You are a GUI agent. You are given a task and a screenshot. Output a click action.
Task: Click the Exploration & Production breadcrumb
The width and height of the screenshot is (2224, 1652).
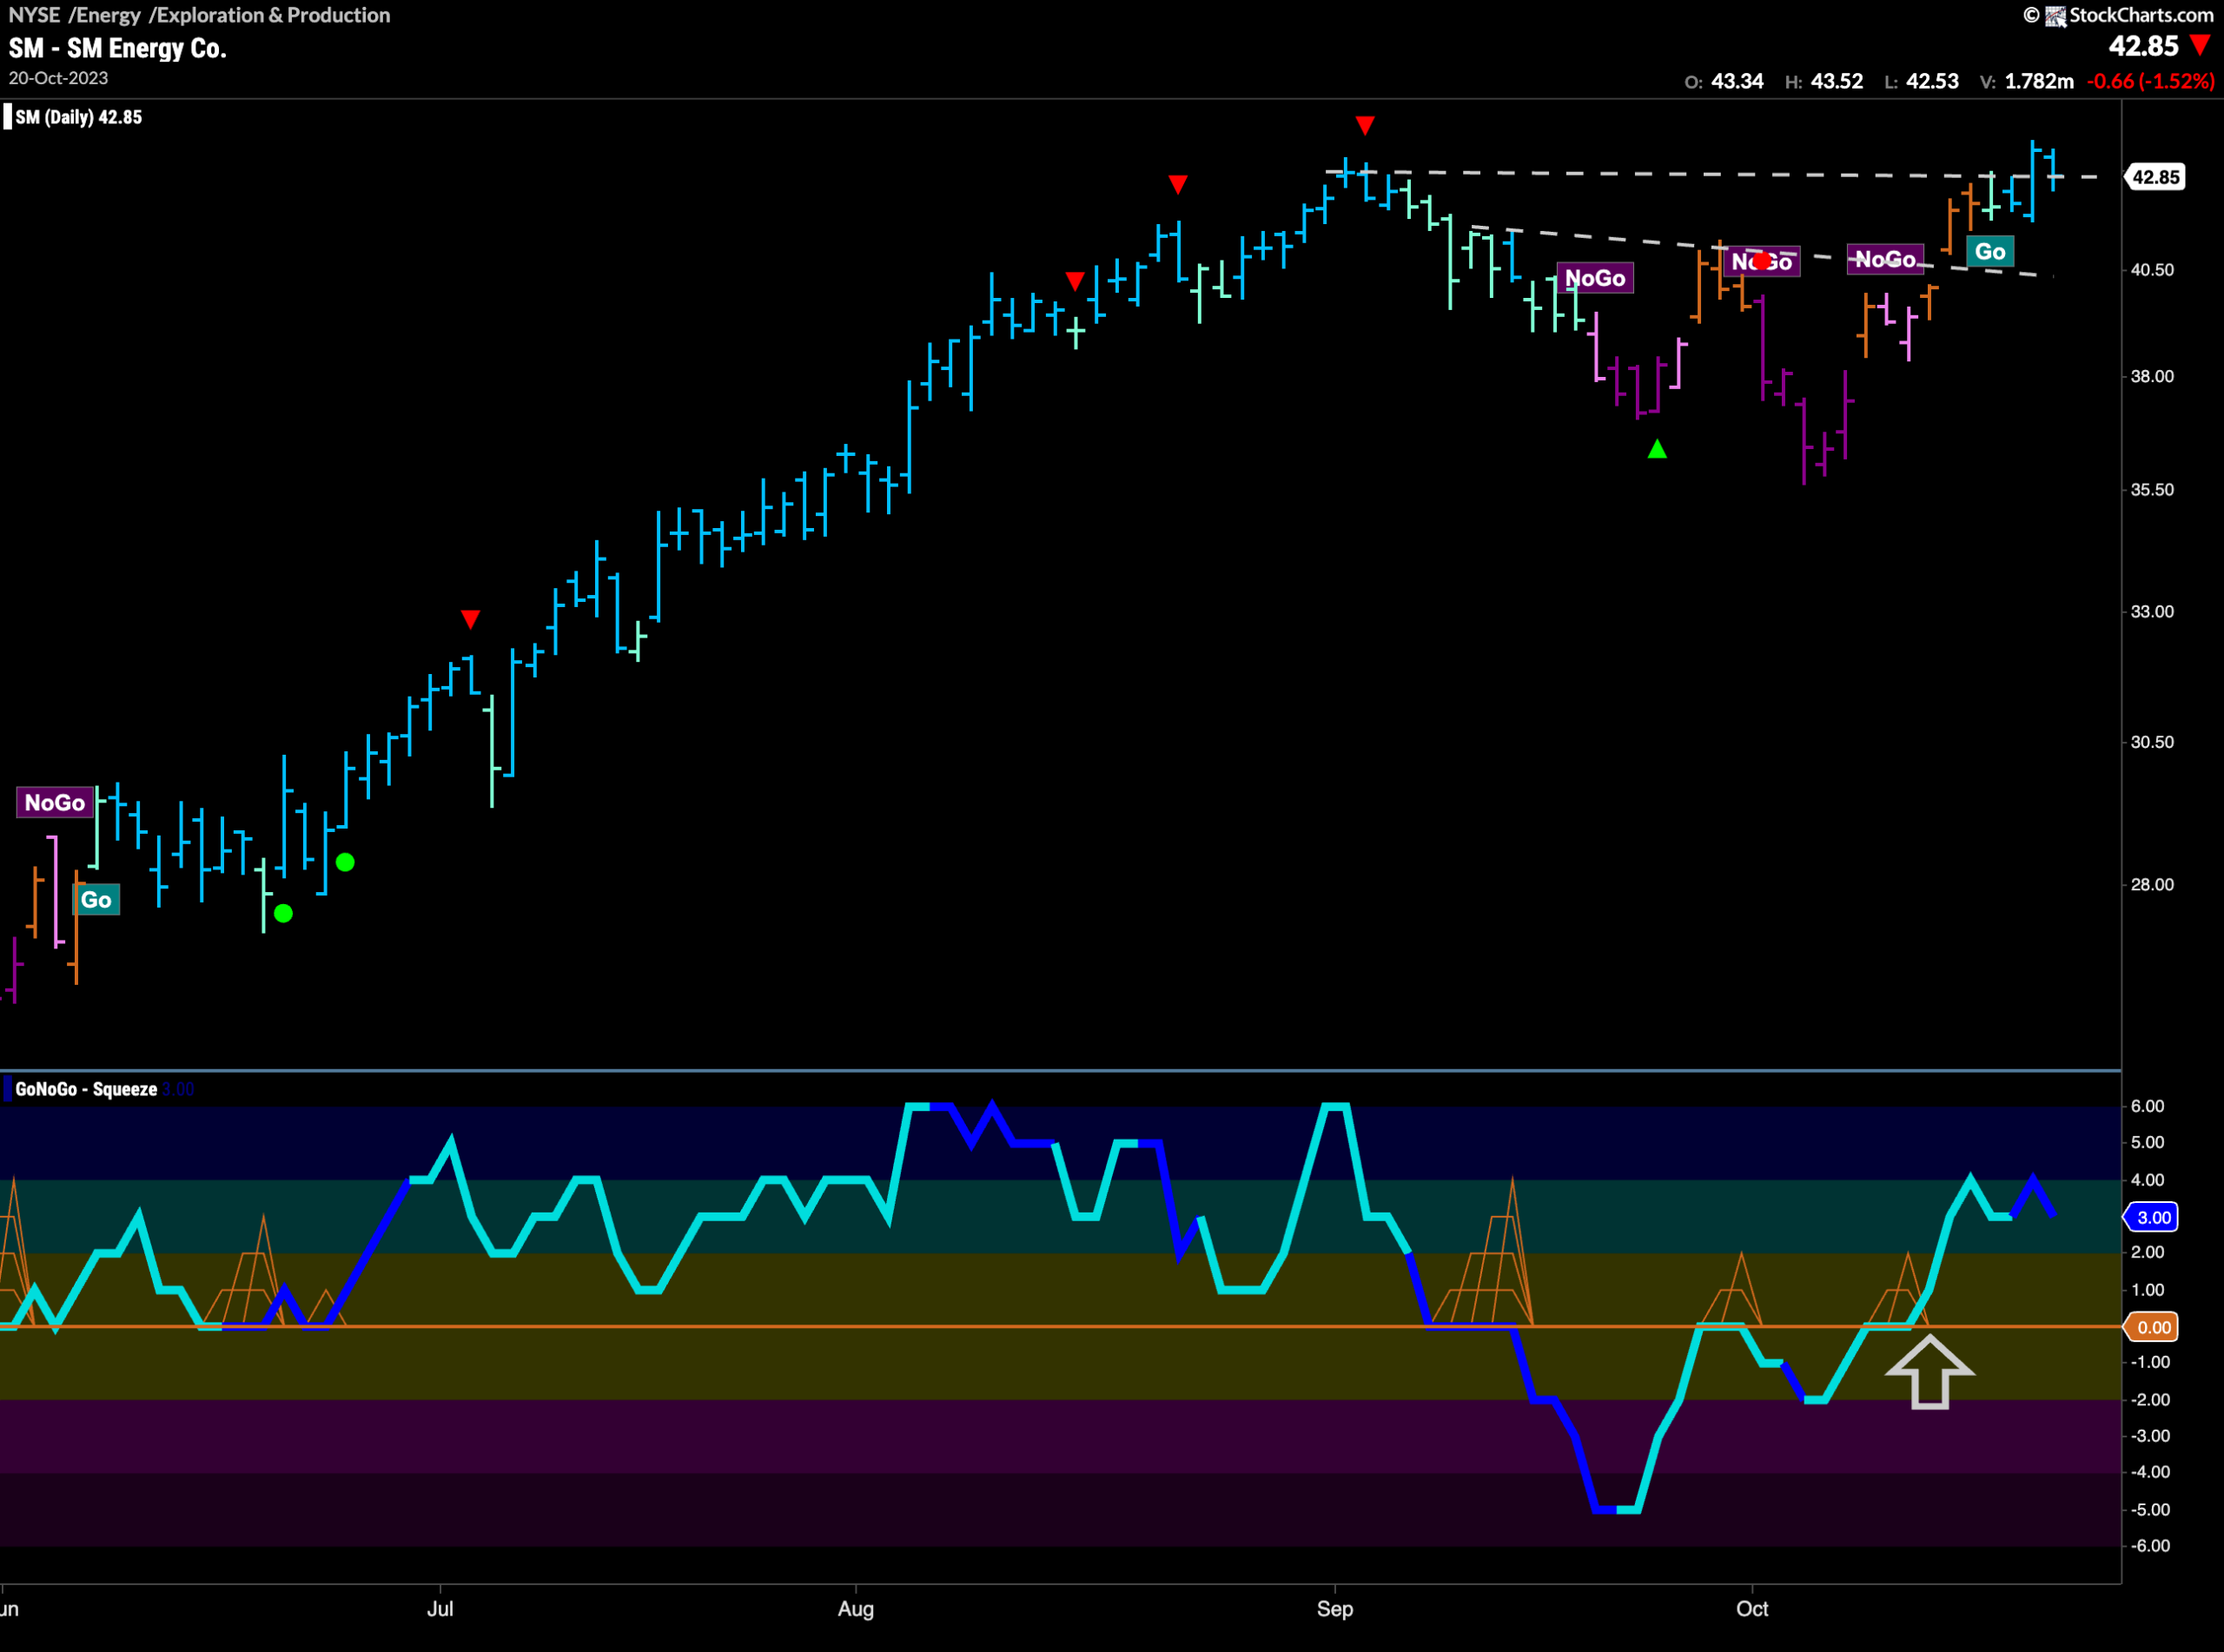(x=273, y=15)
